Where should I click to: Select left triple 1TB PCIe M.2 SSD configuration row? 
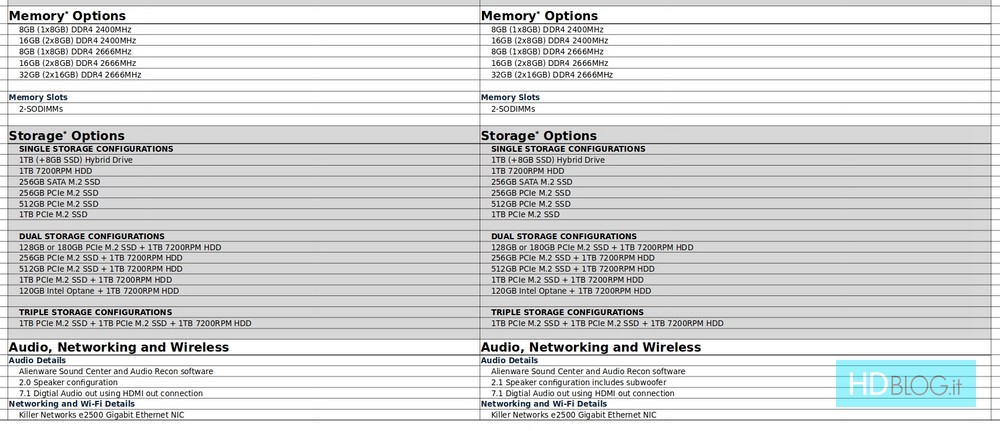click(135, 323)
